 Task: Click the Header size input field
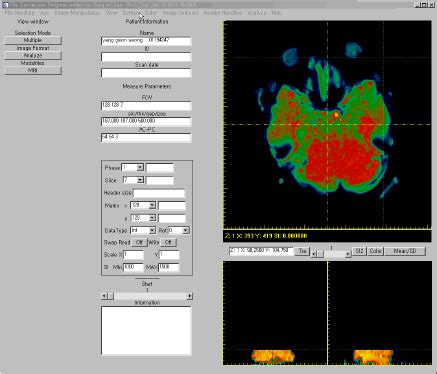point(159,193)
